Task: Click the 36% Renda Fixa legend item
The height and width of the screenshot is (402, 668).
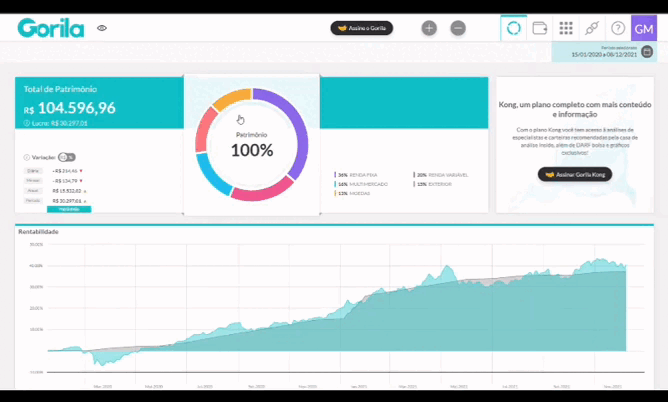Action: pos(356,175)
